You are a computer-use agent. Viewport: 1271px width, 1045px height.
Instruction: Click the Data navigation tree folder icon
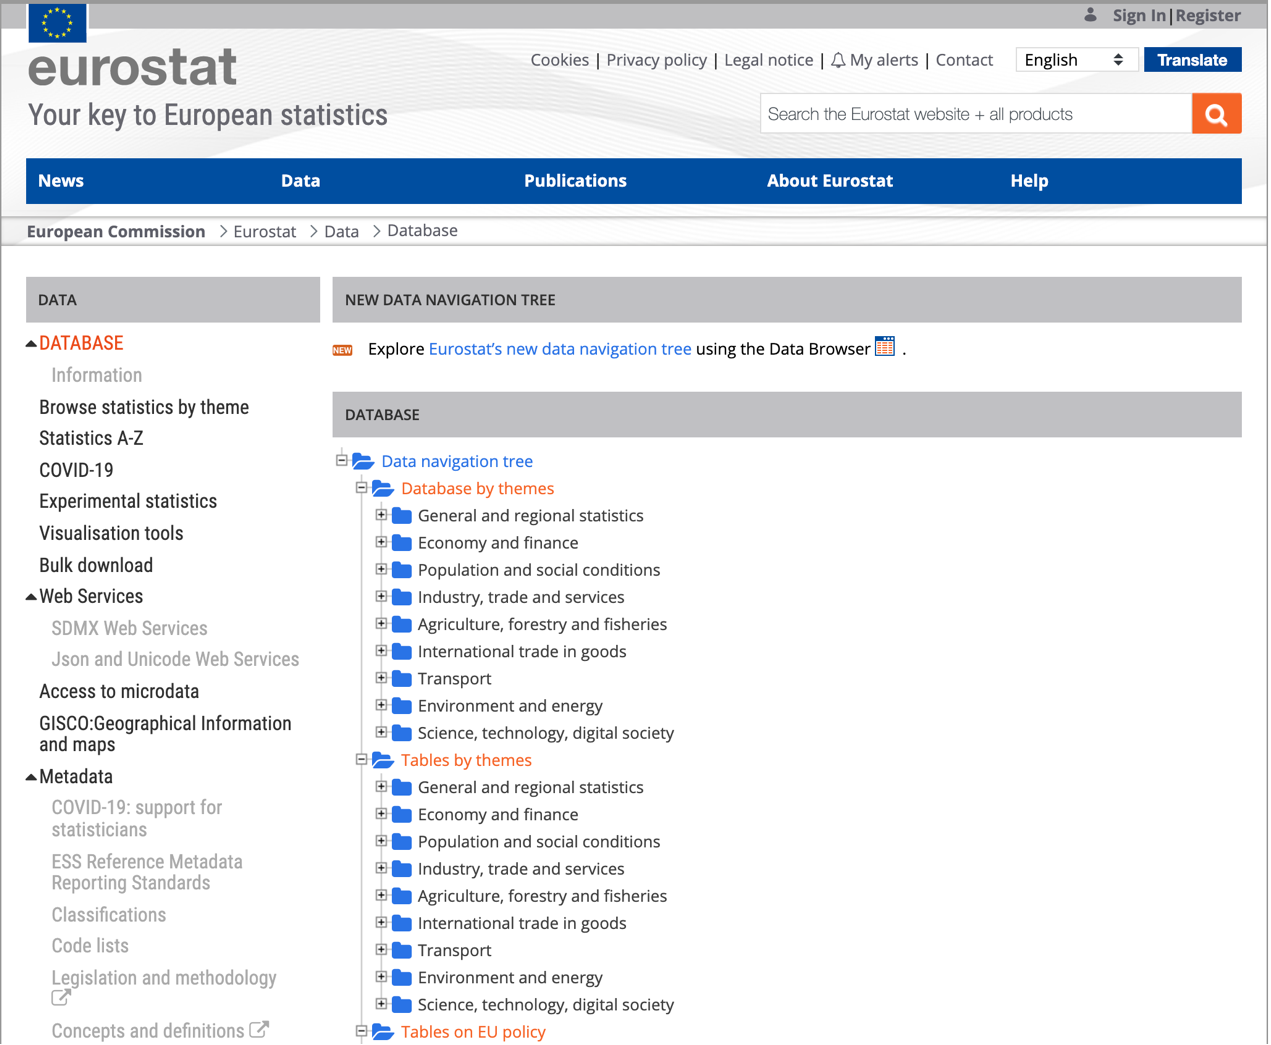pos(363,461)
